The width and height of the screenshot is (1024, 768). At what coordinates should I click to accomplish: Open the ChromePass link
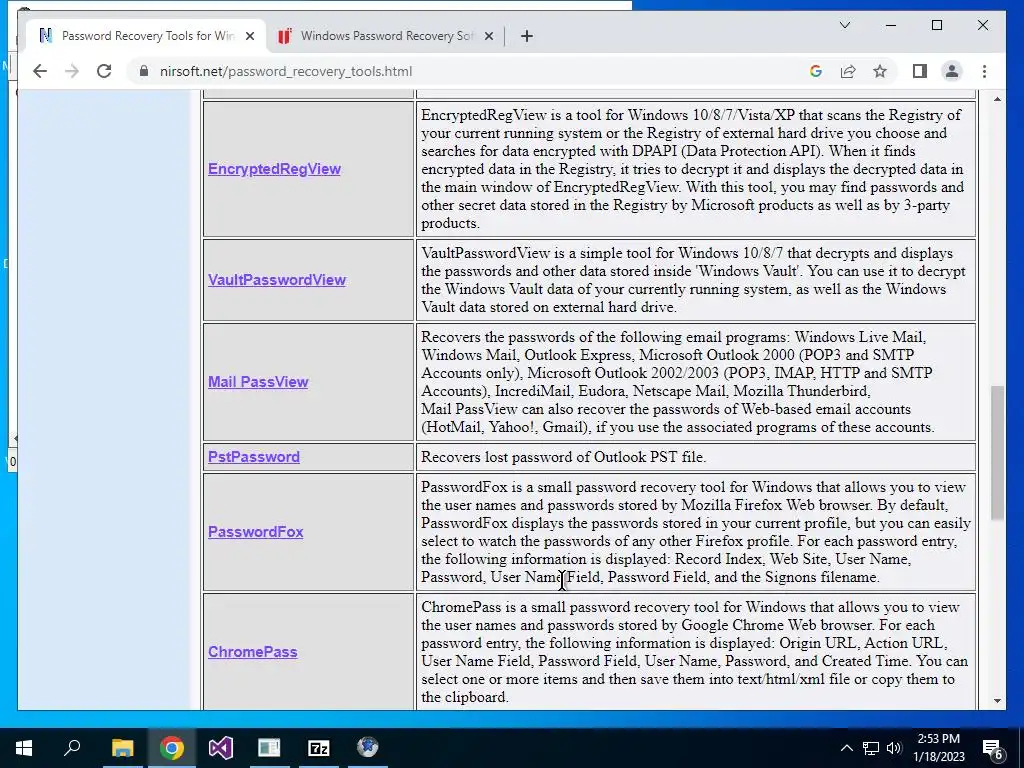[x=252, y=652]
